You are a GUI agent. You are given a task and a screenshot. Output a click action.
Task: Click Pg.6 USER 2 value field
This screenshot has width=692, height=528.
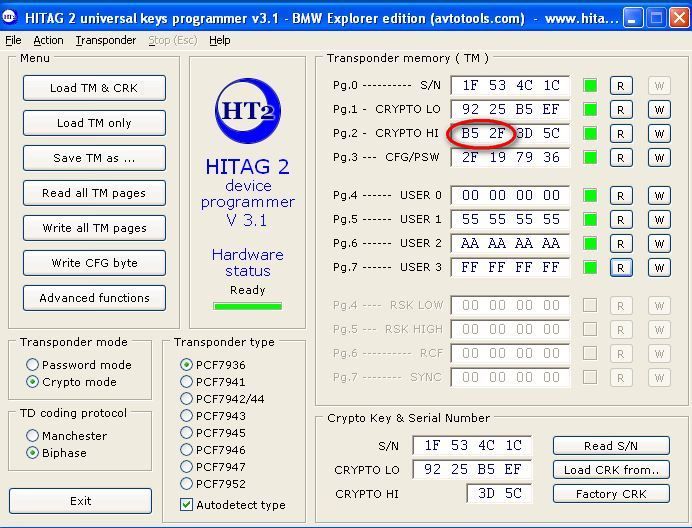[x=510, y=243]
